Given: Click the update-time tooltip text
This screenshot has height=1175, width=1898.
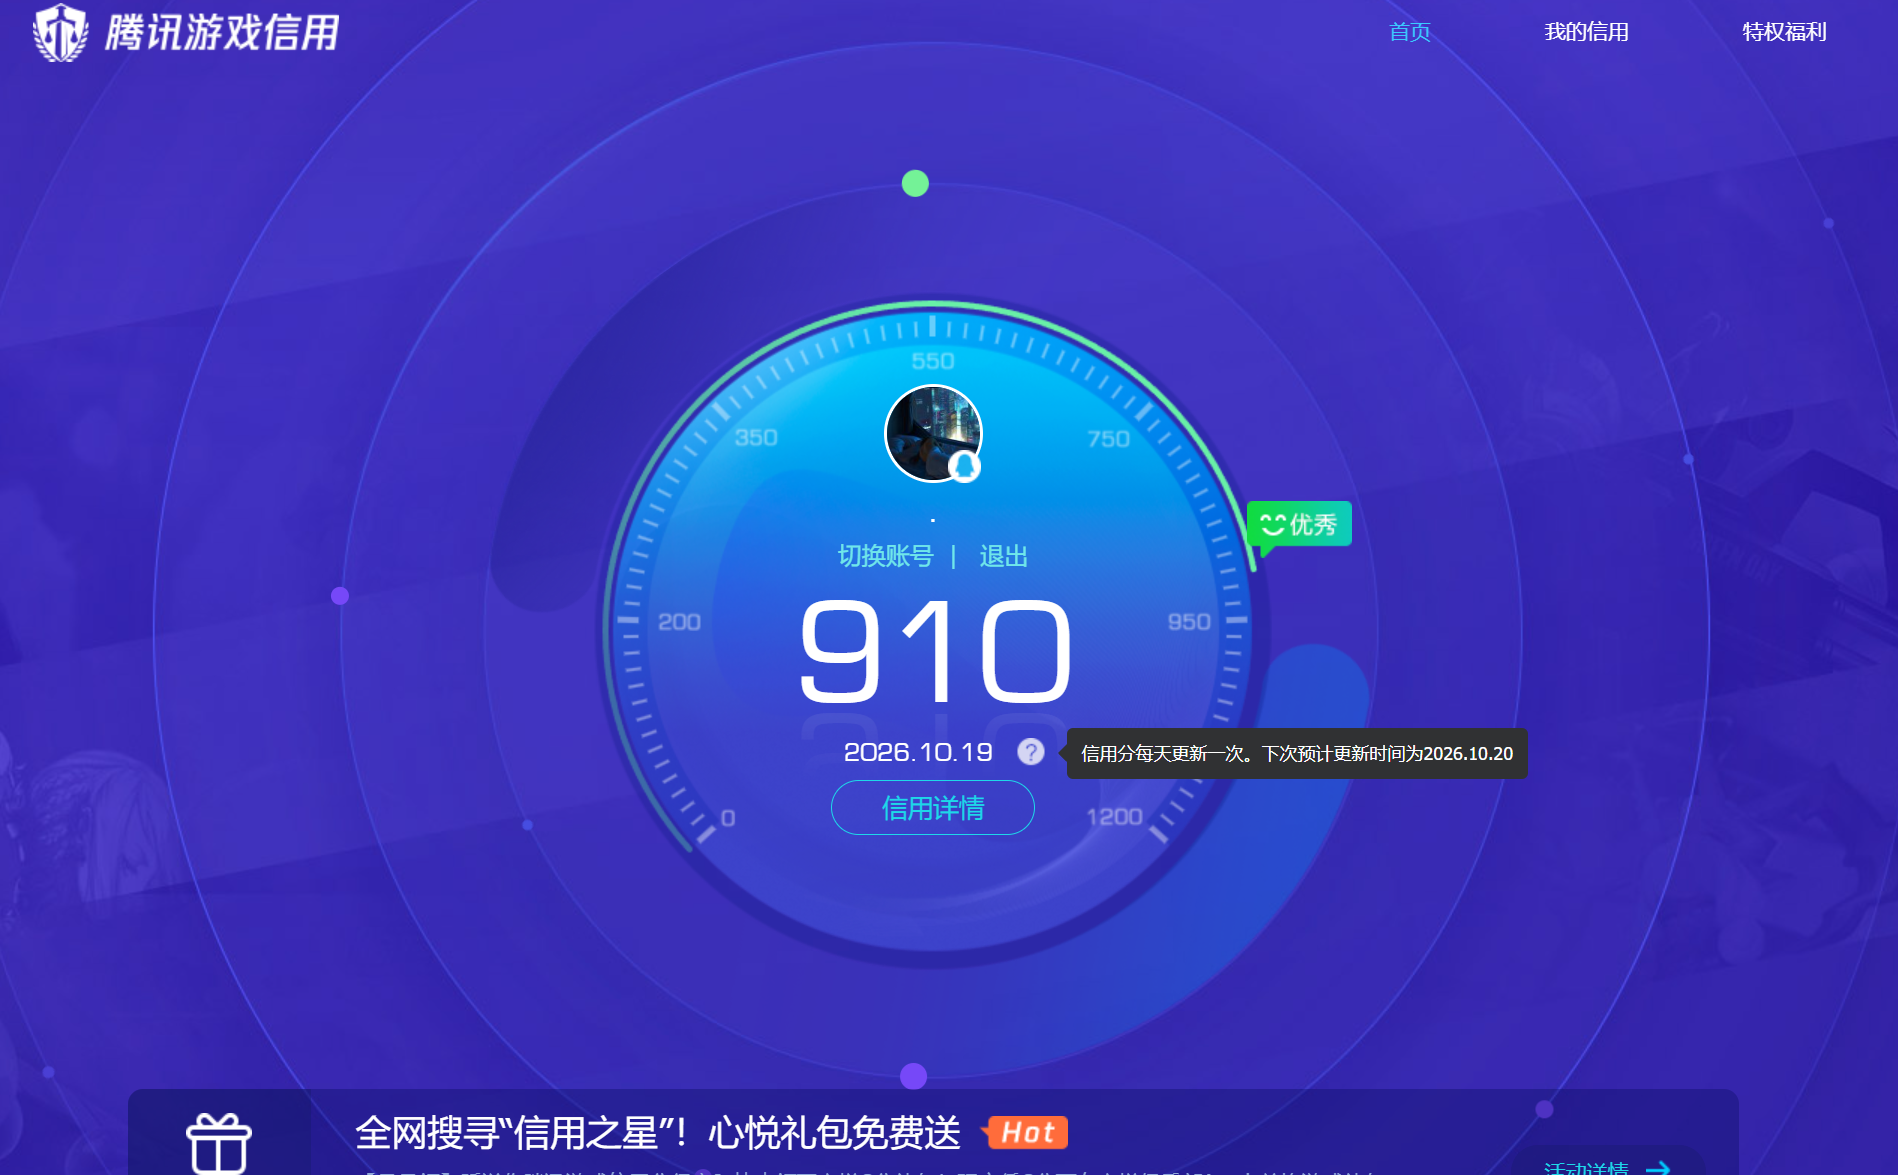Looking at the screenshot, I should [x=1297, y=754].
